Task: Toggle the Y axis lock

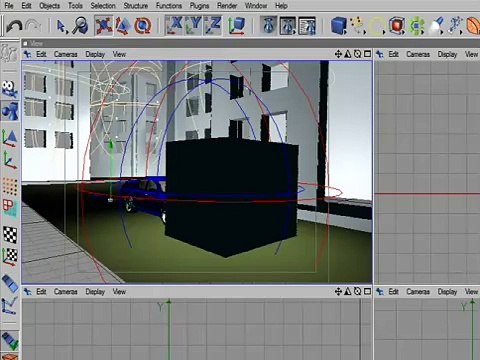Action: [x=193, y=25]
